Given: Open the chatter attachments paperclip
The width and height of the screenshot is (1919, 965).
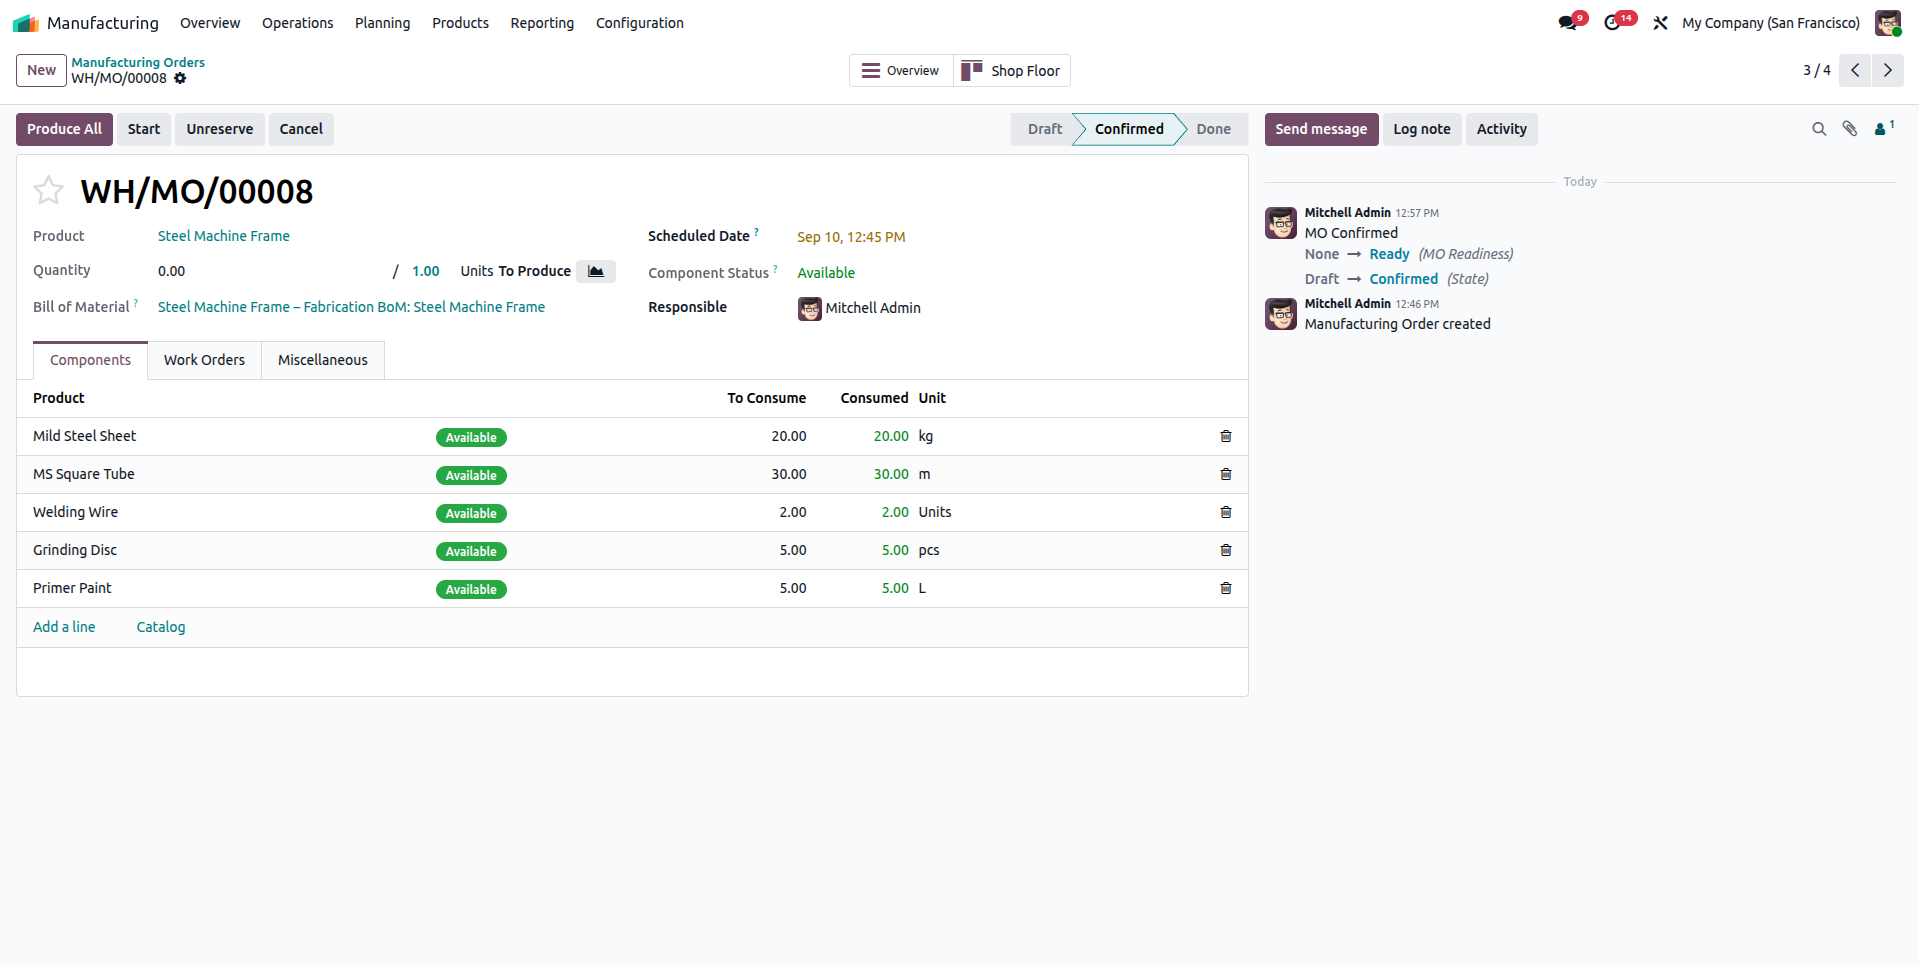Looking at the screenshot, I should (1850, 129).
